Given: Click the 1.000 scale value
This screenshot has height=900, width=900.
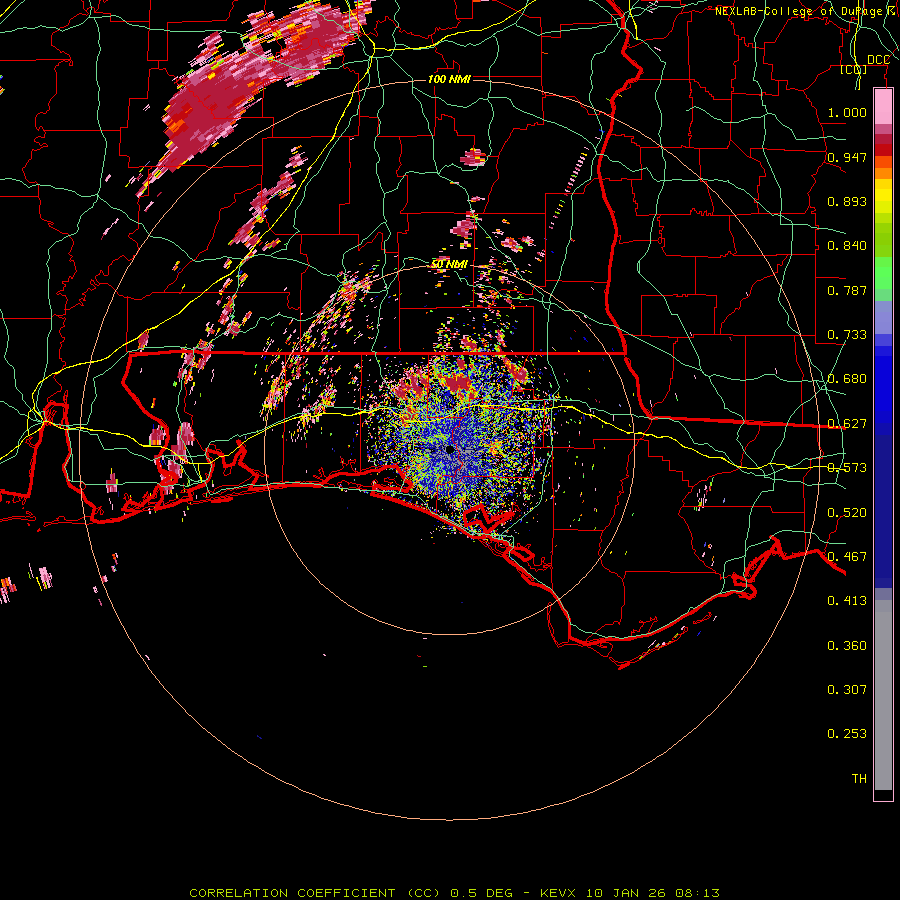Looking at the screenshot, I should click(847, 112).
